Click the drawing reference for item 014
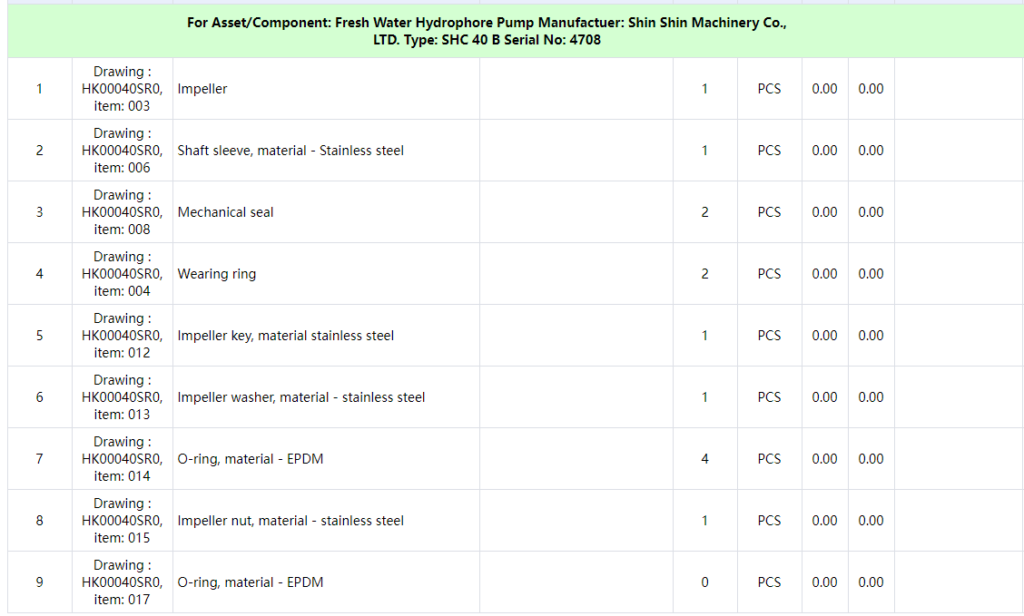Image resolution: width=1024 pixels, height=616 pixels. 122,459
